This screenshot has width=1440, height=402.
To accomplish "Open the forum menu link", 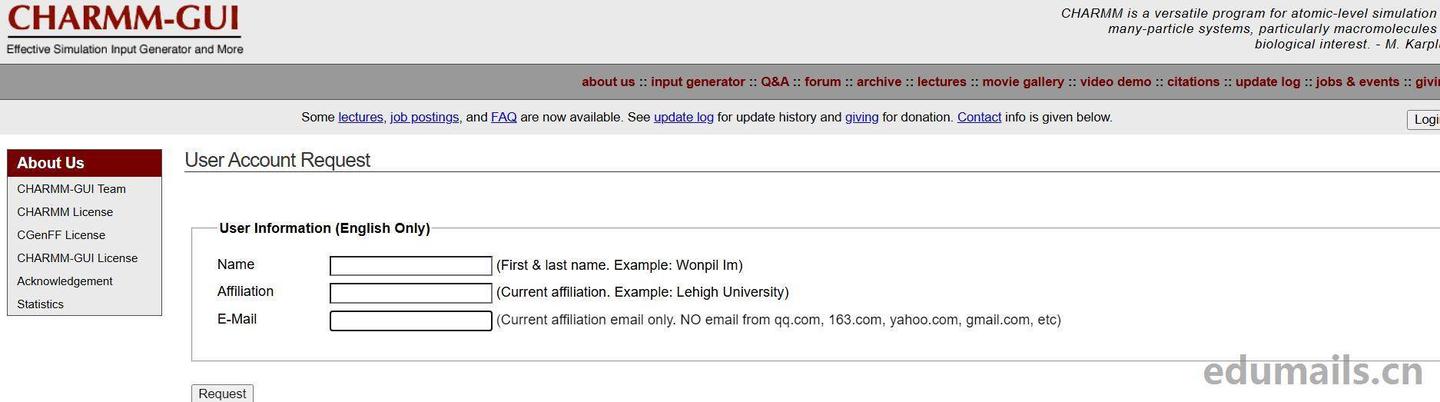I will point(823,82).
